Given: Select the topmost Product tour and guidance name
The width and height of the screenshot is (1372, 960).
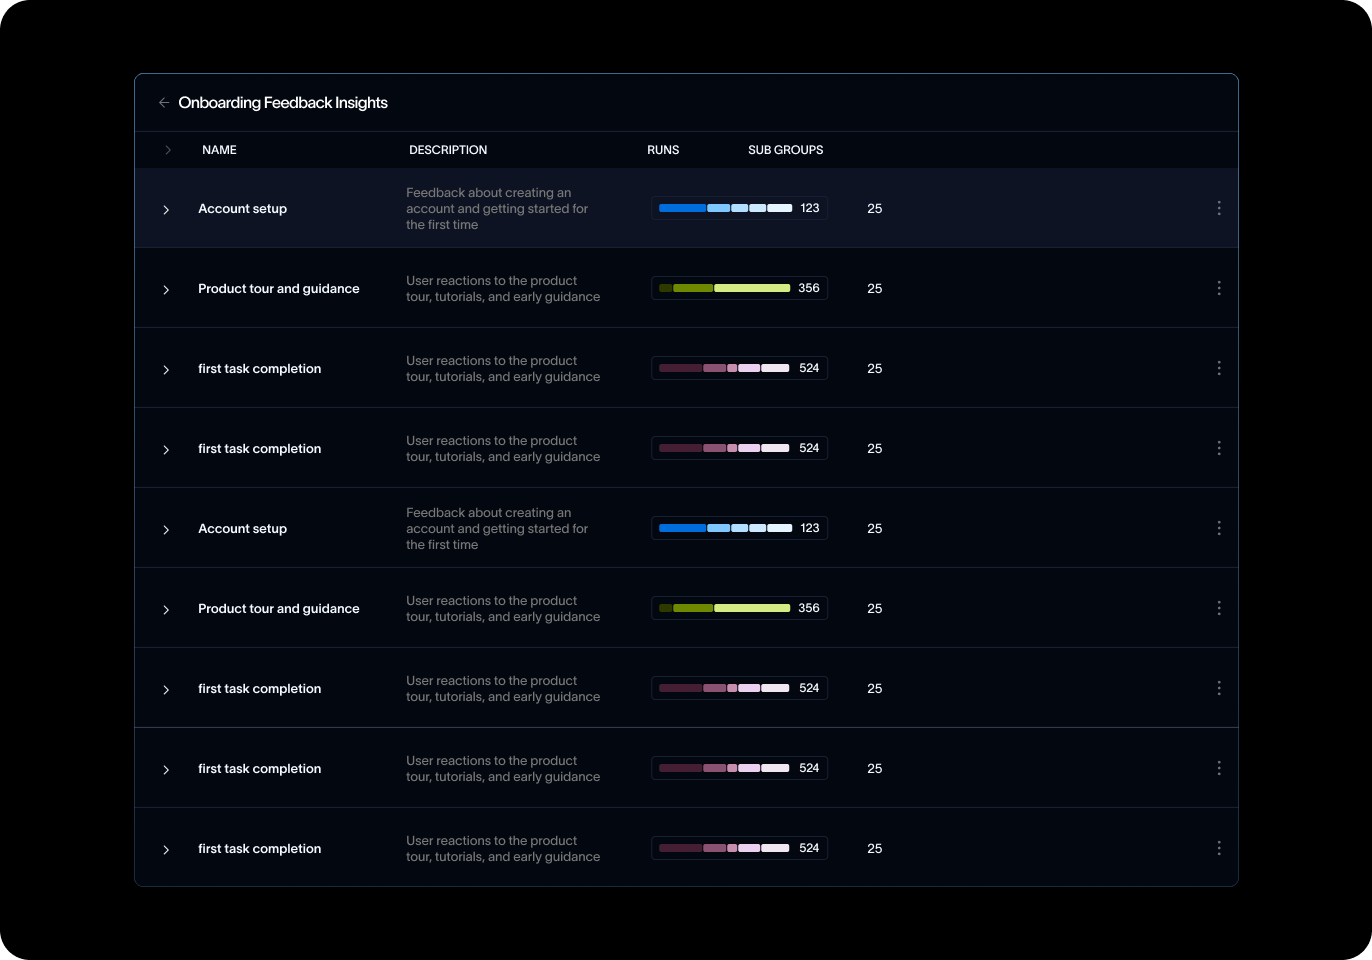Looking at the screenshot, I should point(278,289).
